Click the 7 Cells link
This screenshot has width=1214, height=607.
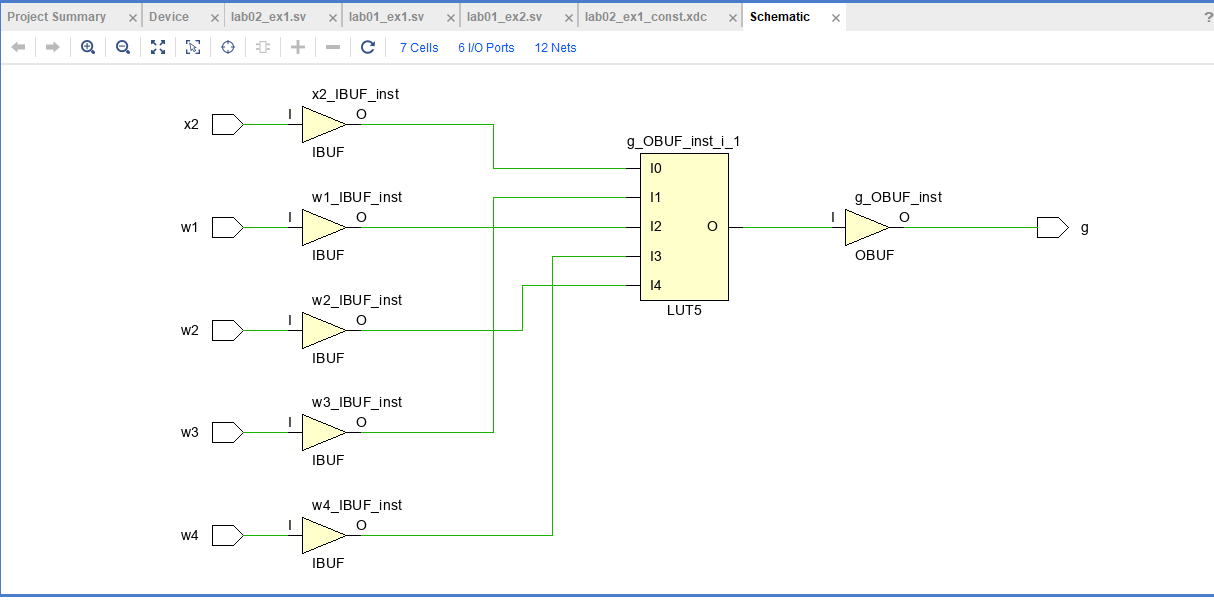(418, 47)
